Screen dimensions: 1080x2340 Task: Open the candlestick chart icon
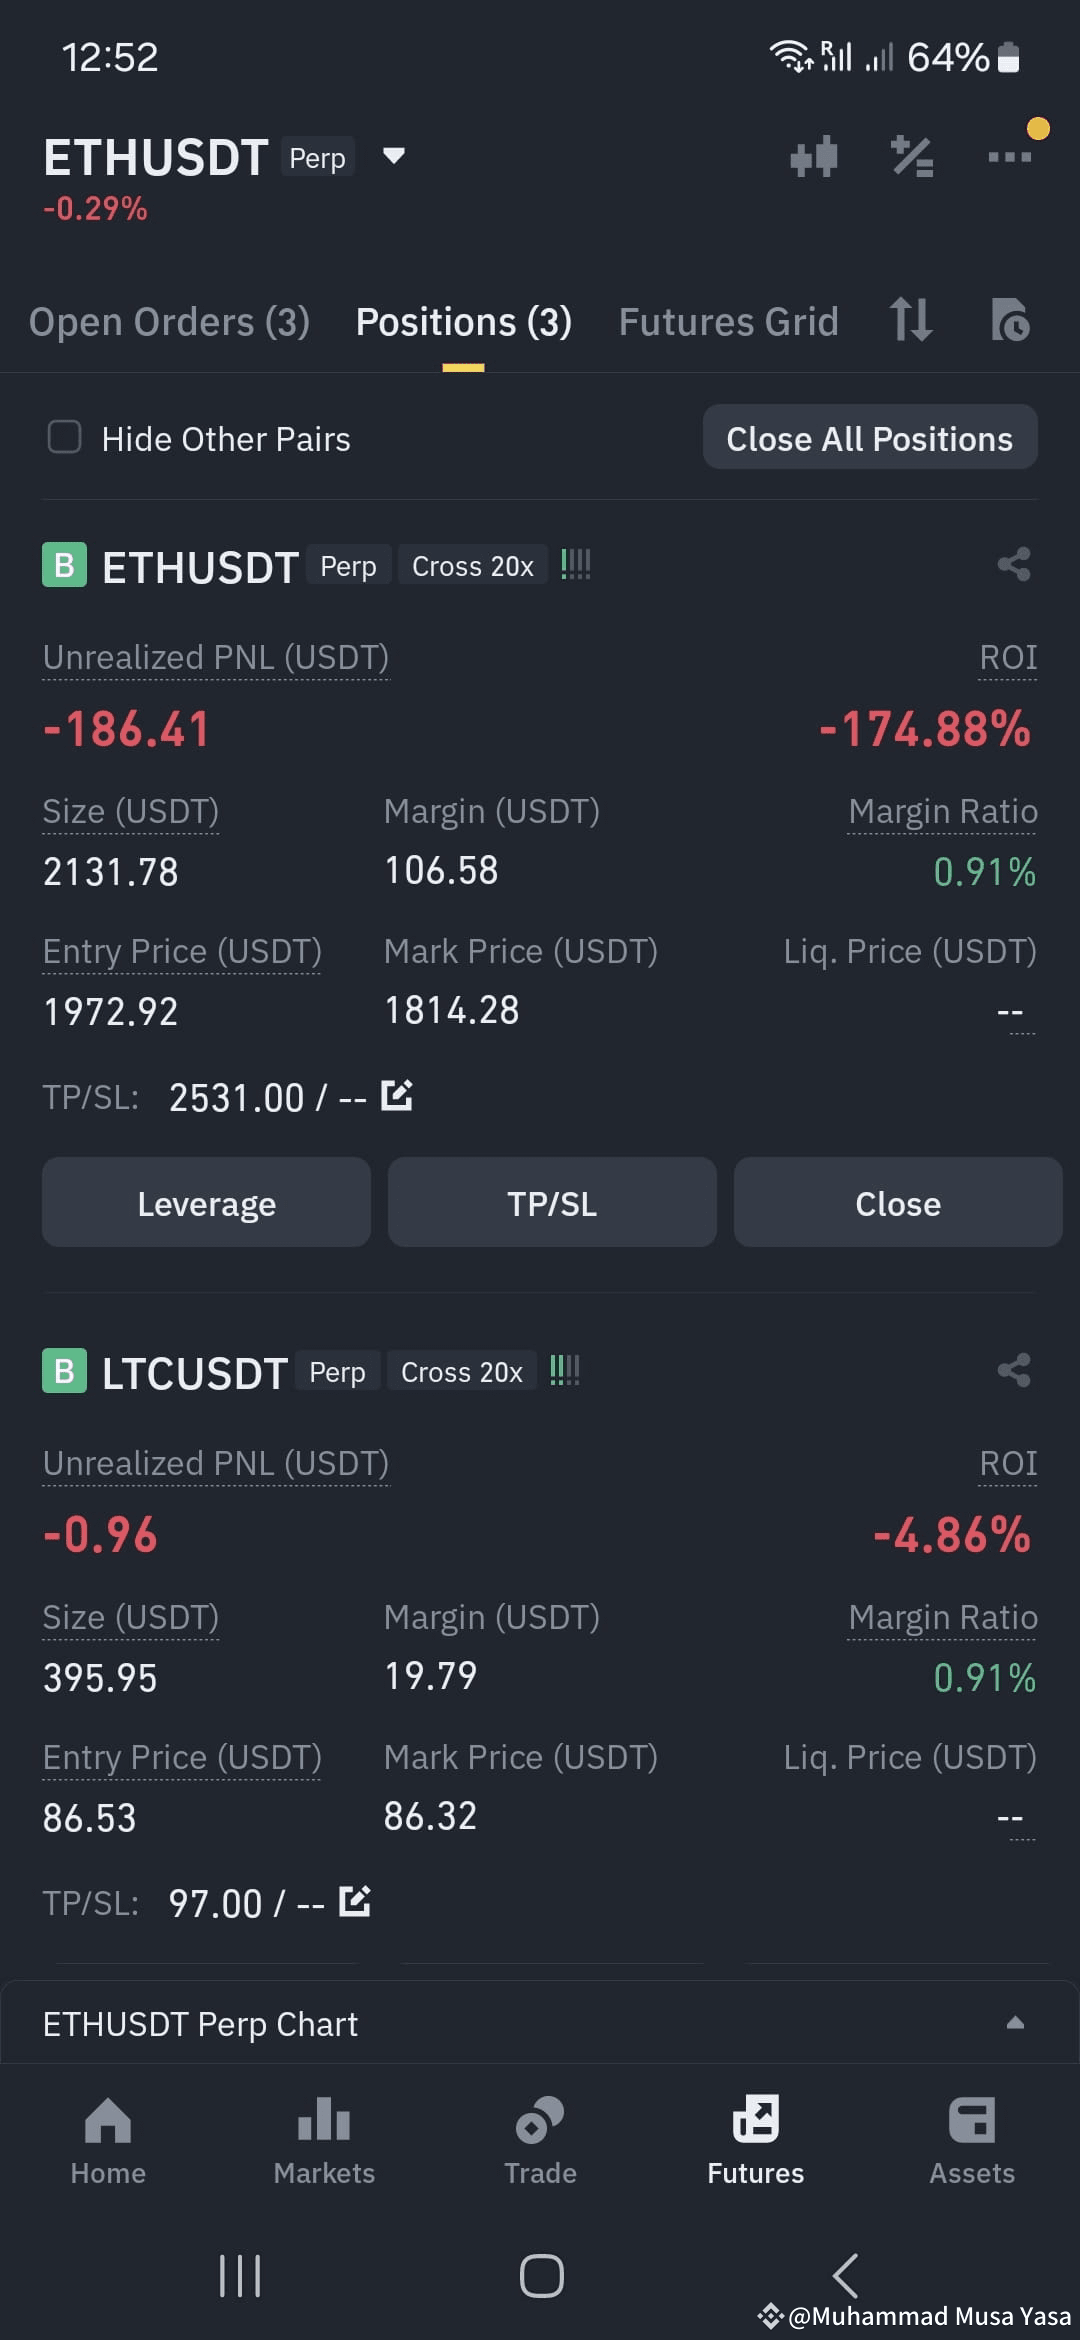[x=813, y=156]
